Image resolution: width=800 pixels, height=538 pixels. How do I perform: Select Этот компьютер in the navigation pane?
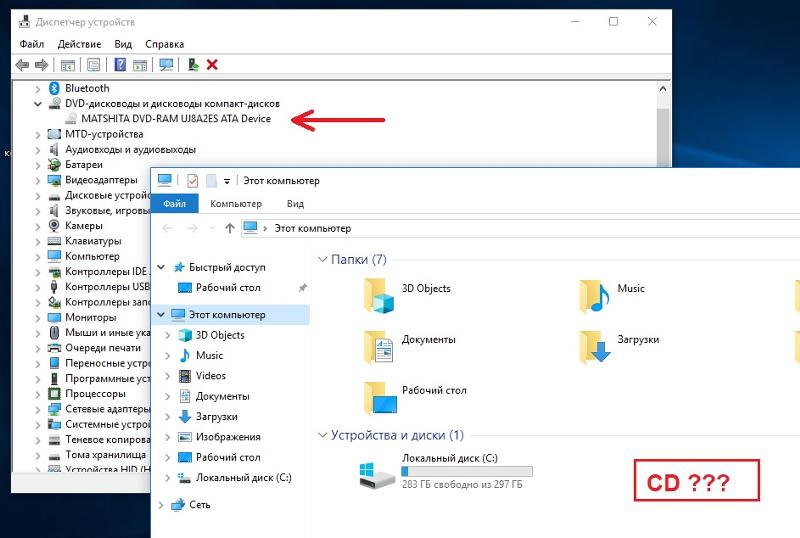click(x=227, y=315)
